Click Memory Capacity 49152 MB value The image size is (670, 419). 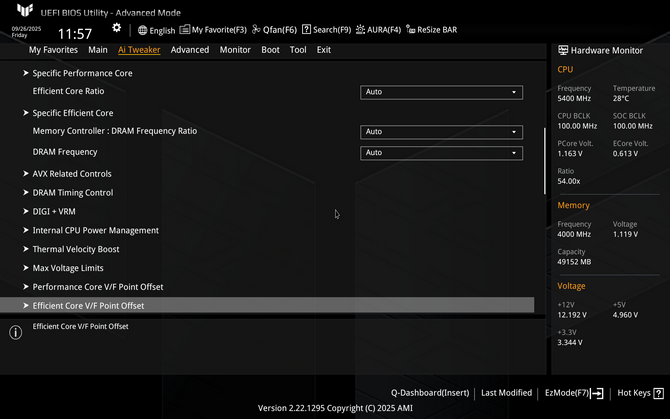574,262
